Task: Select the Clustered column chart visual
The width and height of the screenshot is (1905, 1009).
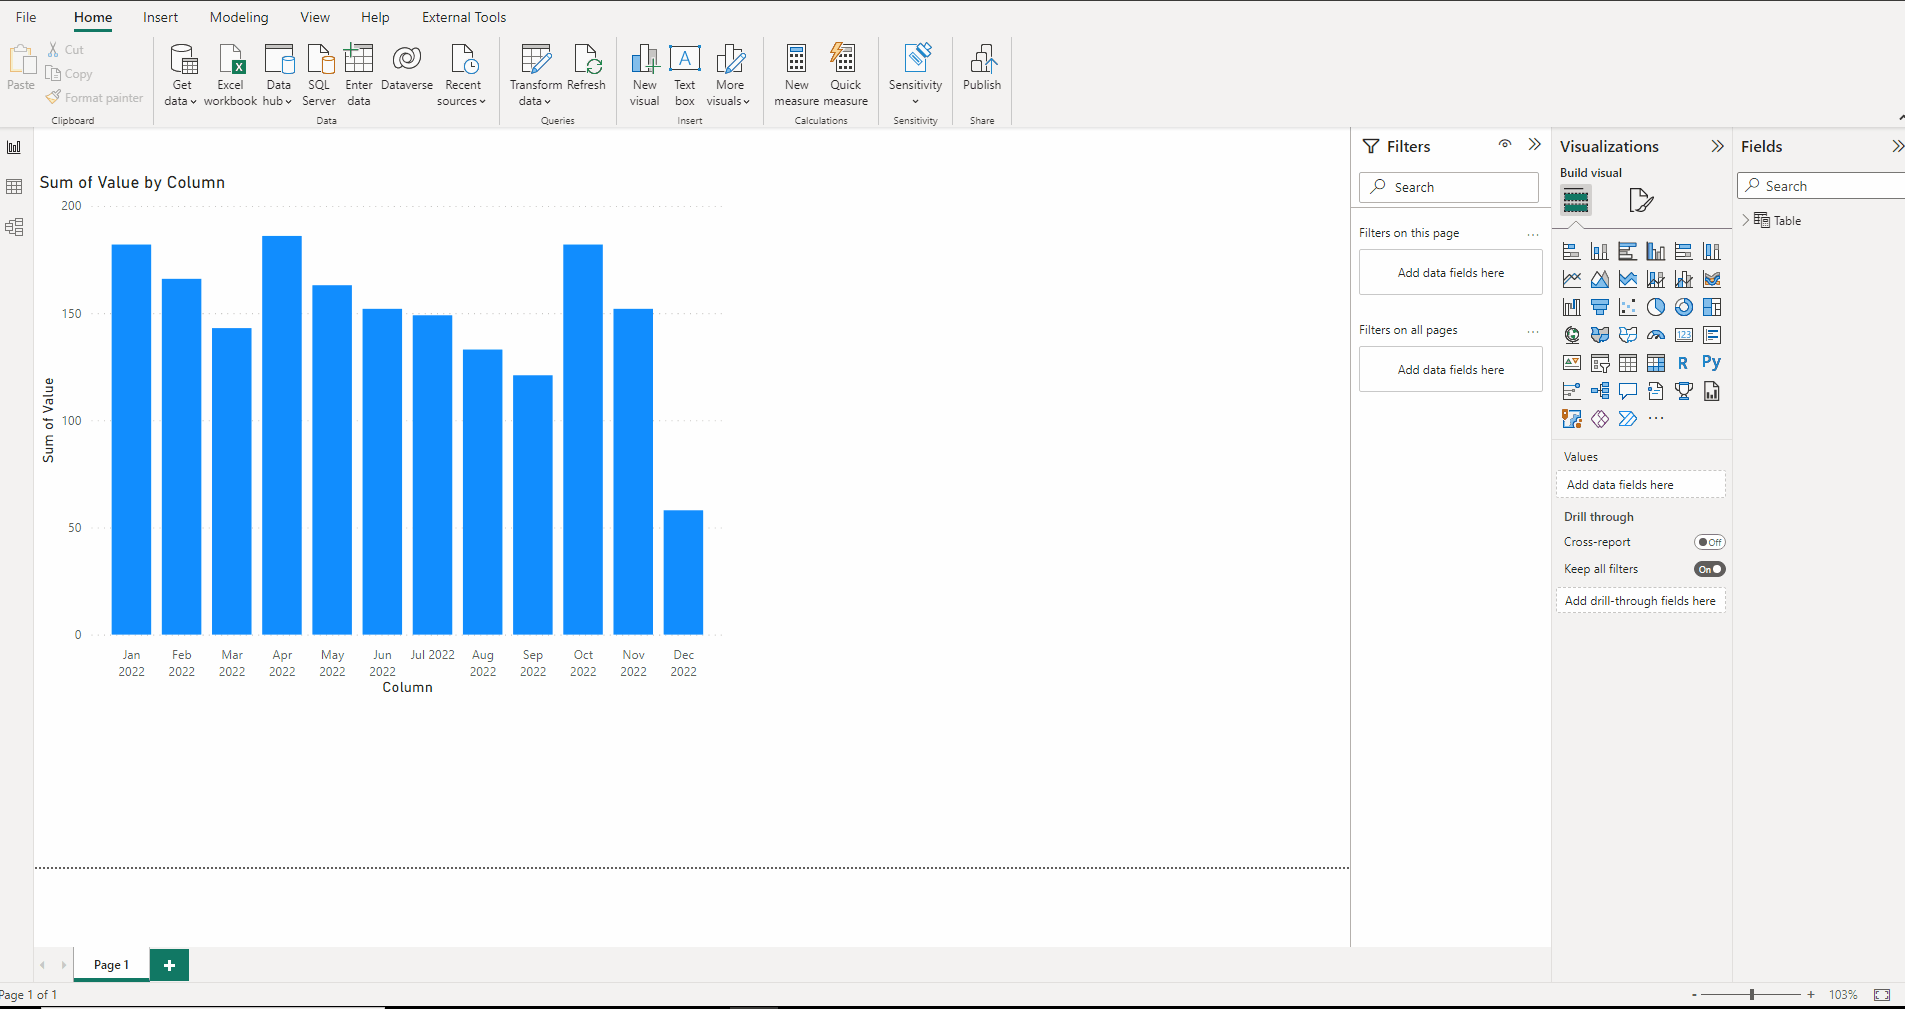Action: [1656, 251]
